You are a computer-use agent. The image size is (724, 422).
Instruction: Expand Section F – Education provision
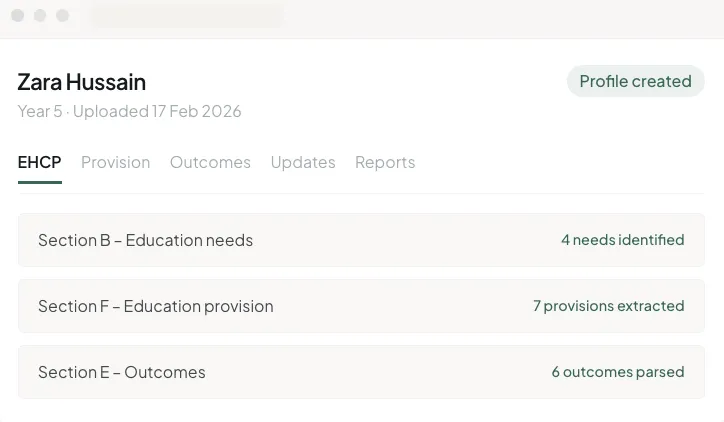[x=361, y=306]
